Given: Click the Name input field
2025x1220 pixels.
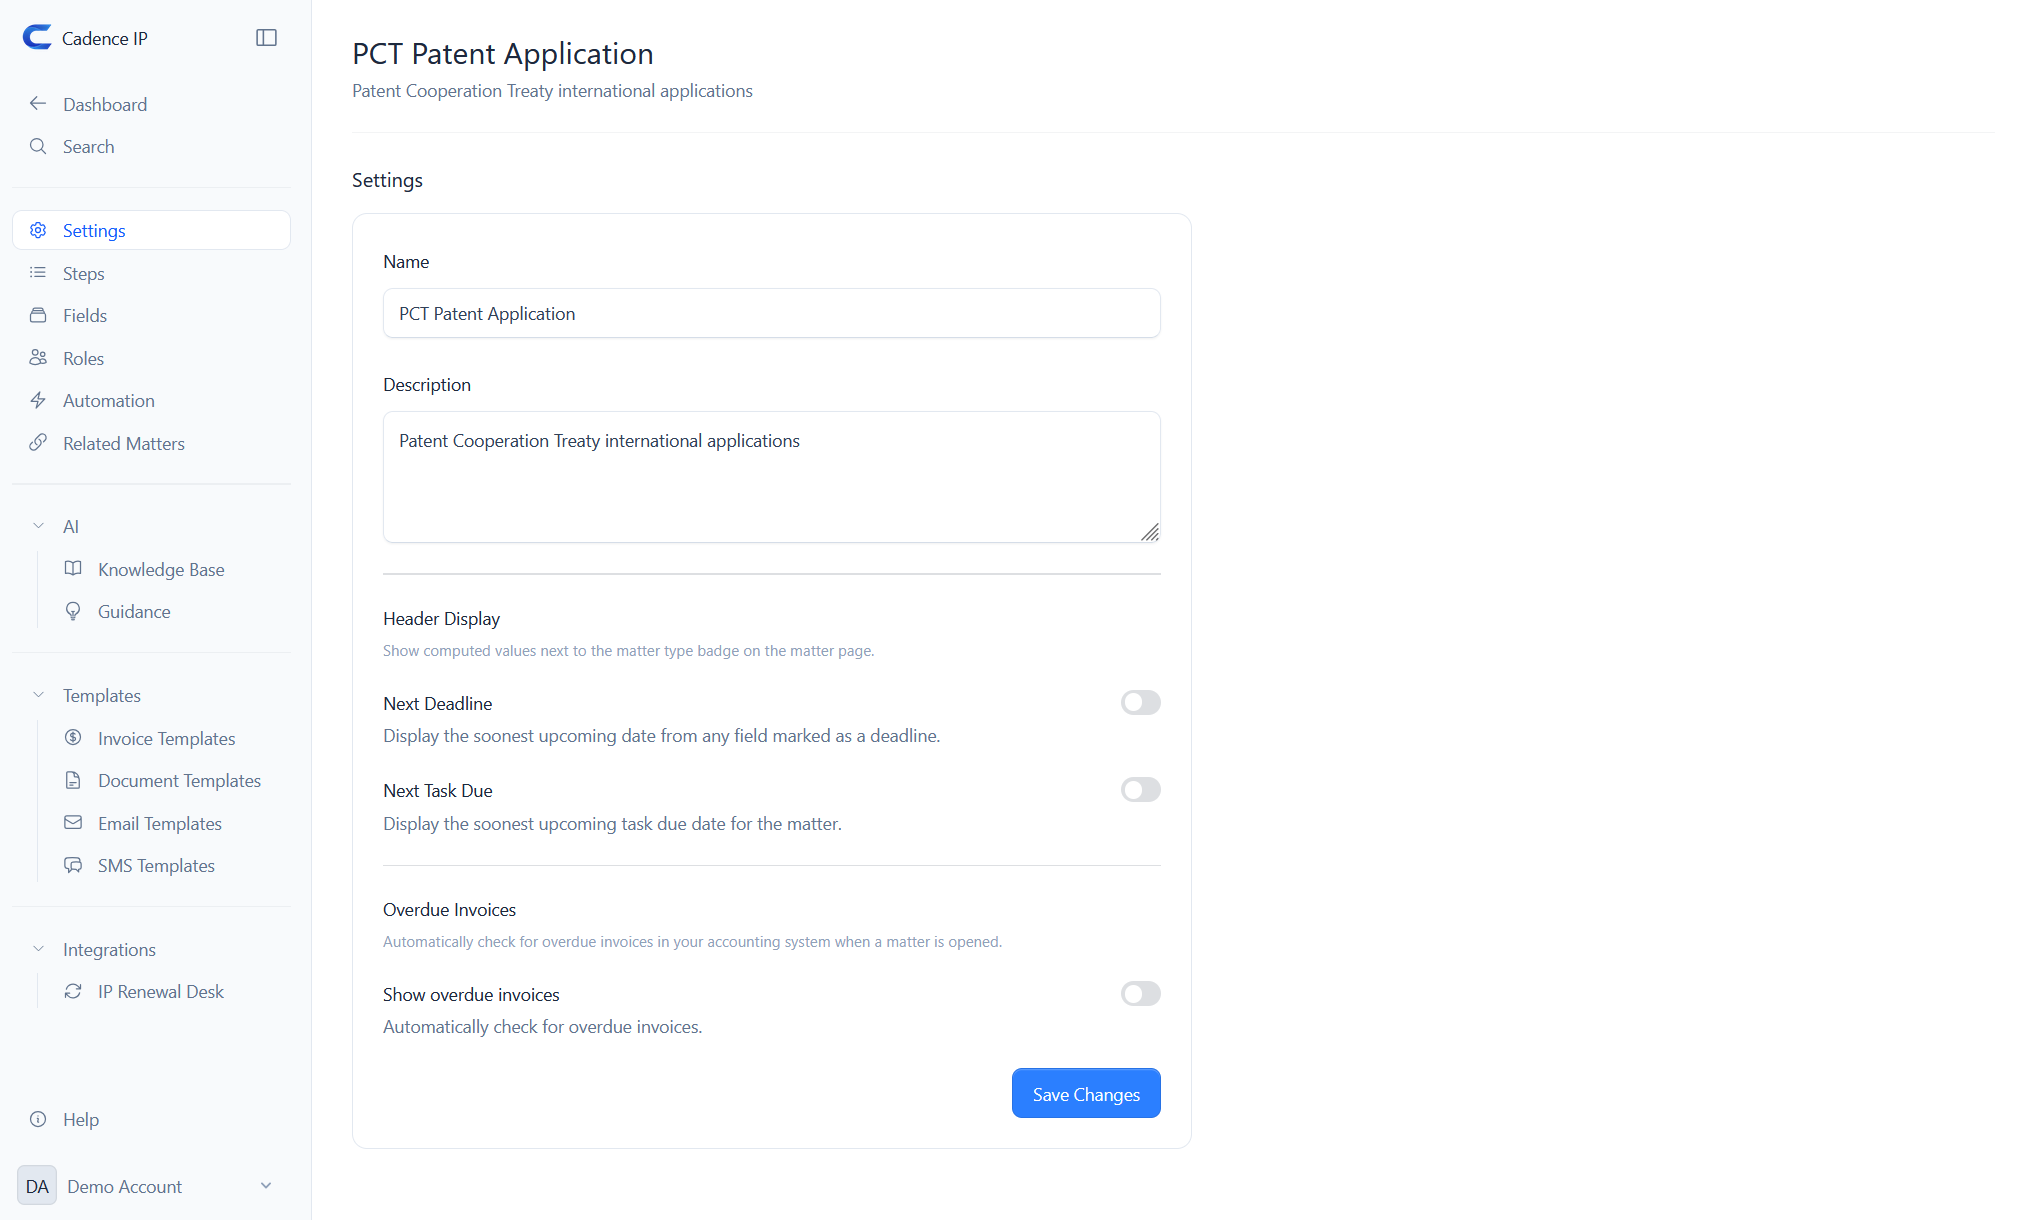Looking at the screenshot, I should pos(771,313).
